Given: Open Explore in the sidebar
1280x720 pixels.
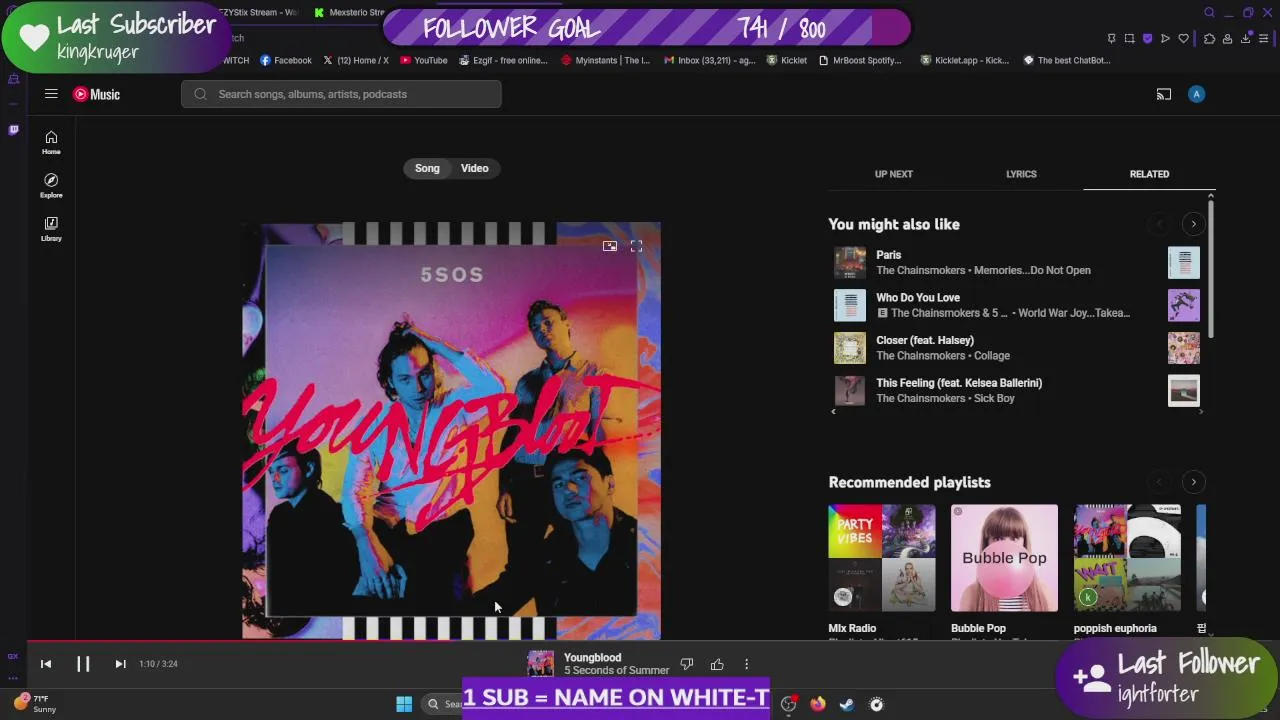Looking at the screenshot, I should pyautogui.click(x=51, y=186).
